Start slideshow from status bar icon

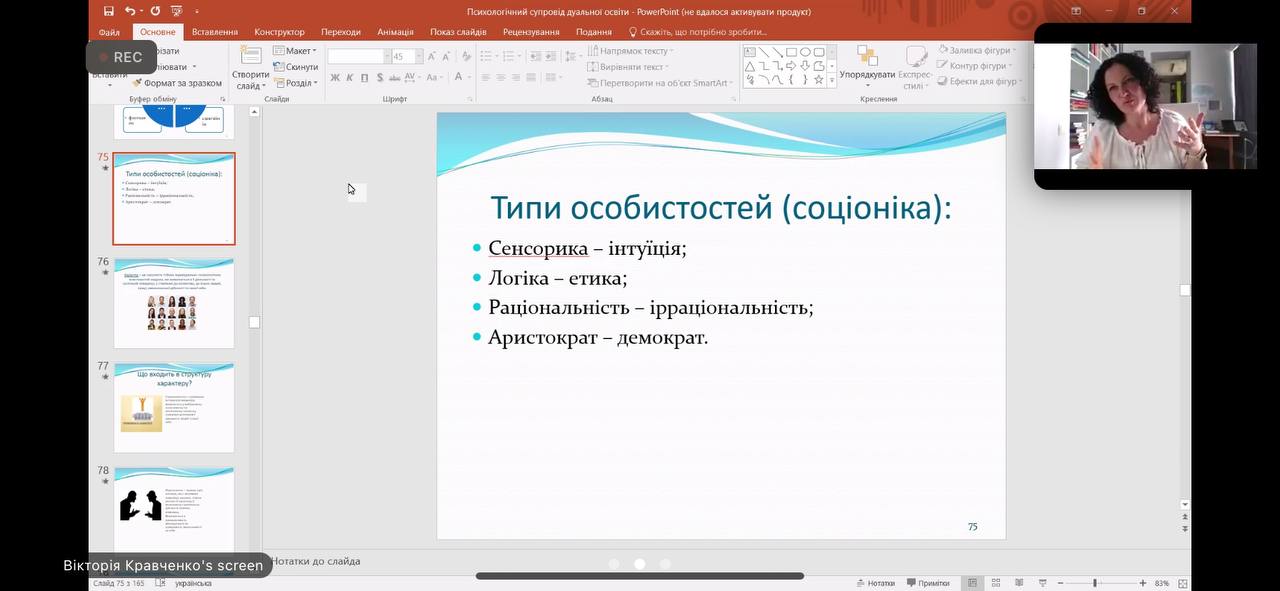pyautogui.click(x=1042, y=583)
